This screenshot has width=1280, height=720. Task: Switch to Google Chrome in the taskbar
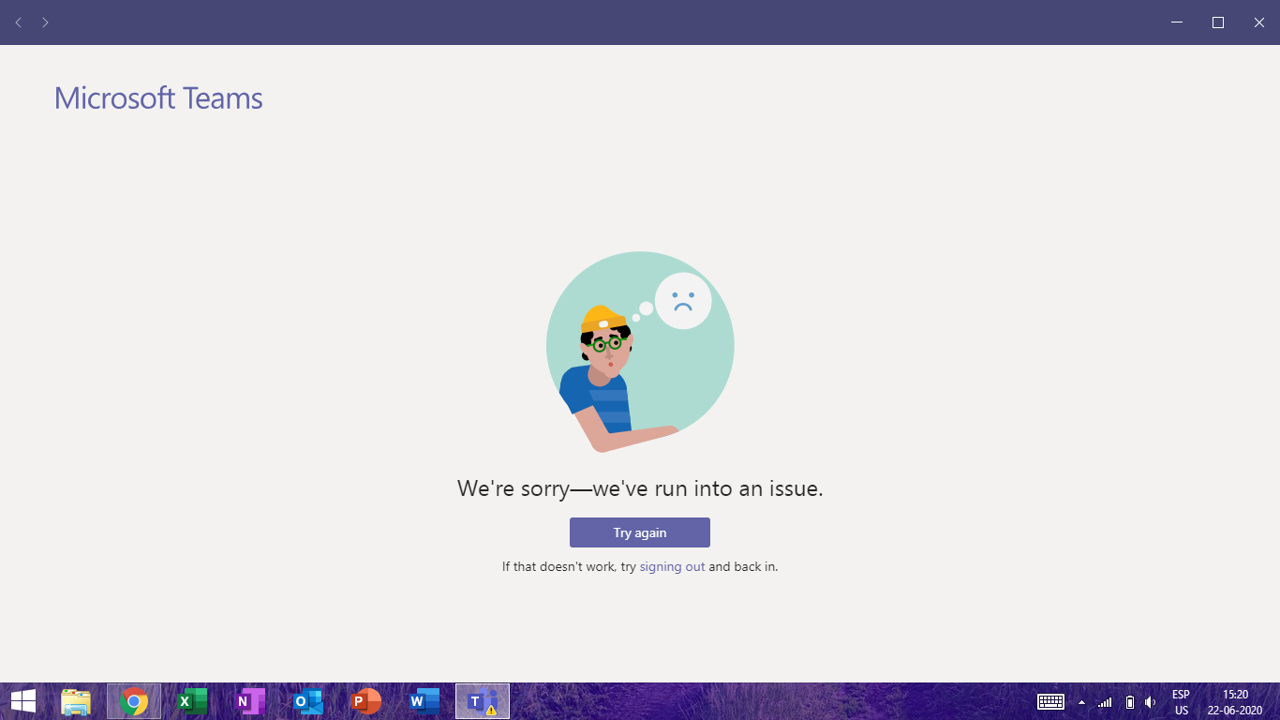click(134, 701)
